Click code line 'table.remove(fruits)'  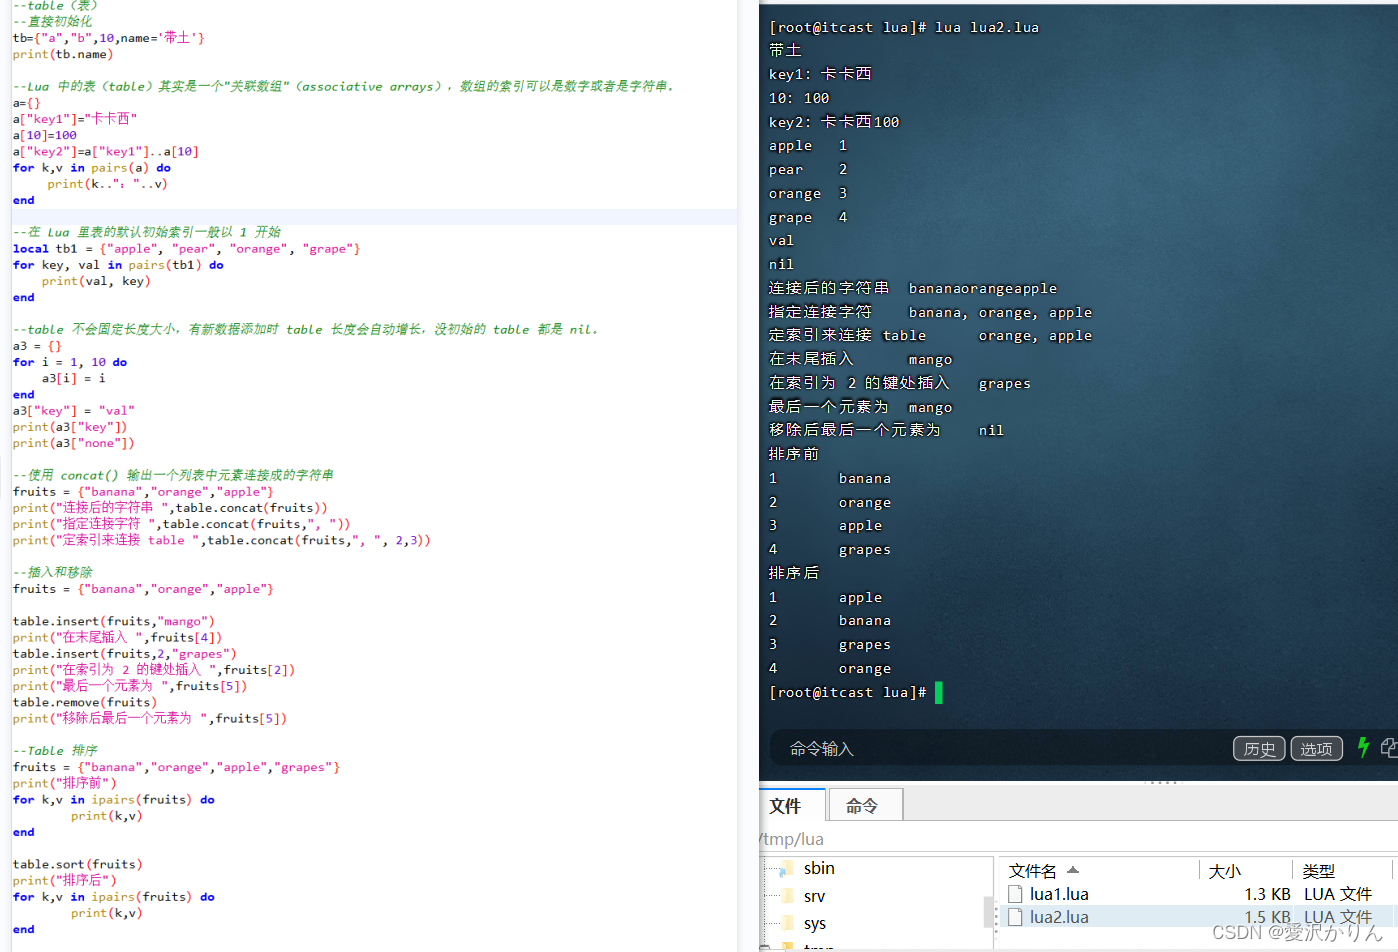[x=84, y=702]
